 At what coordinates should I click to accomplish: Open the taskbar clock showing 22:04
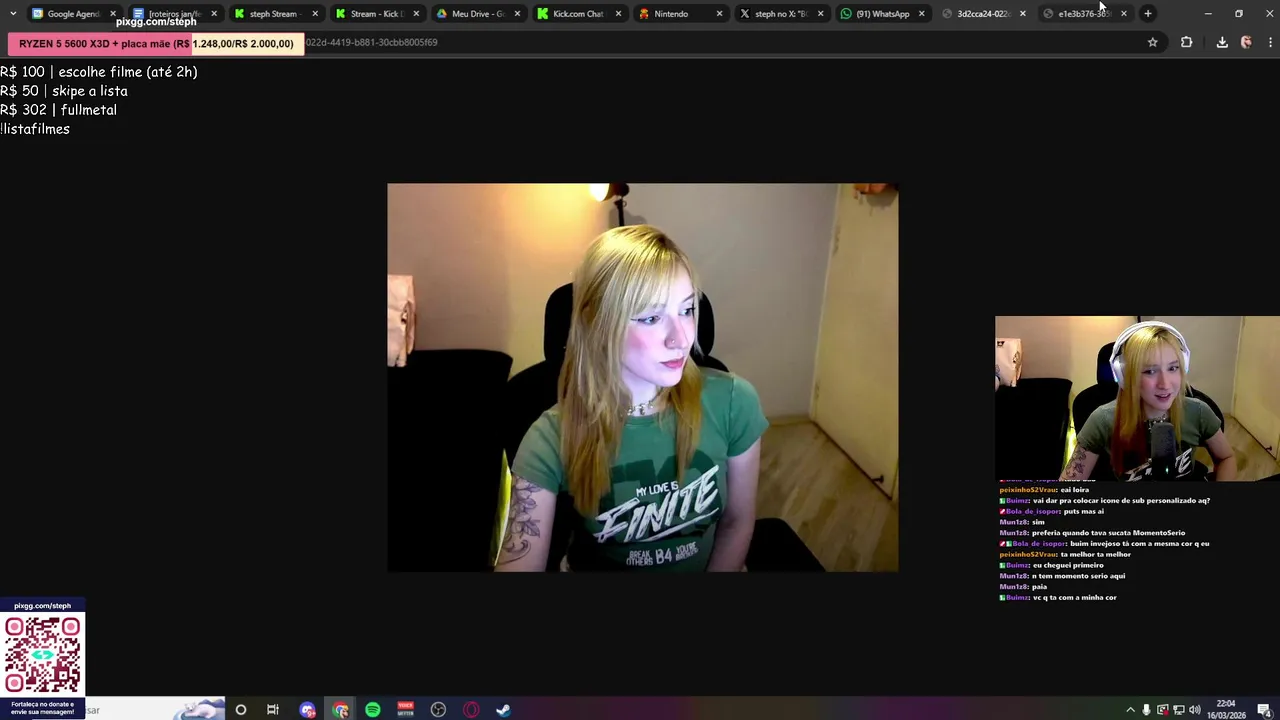[1226, 709]
